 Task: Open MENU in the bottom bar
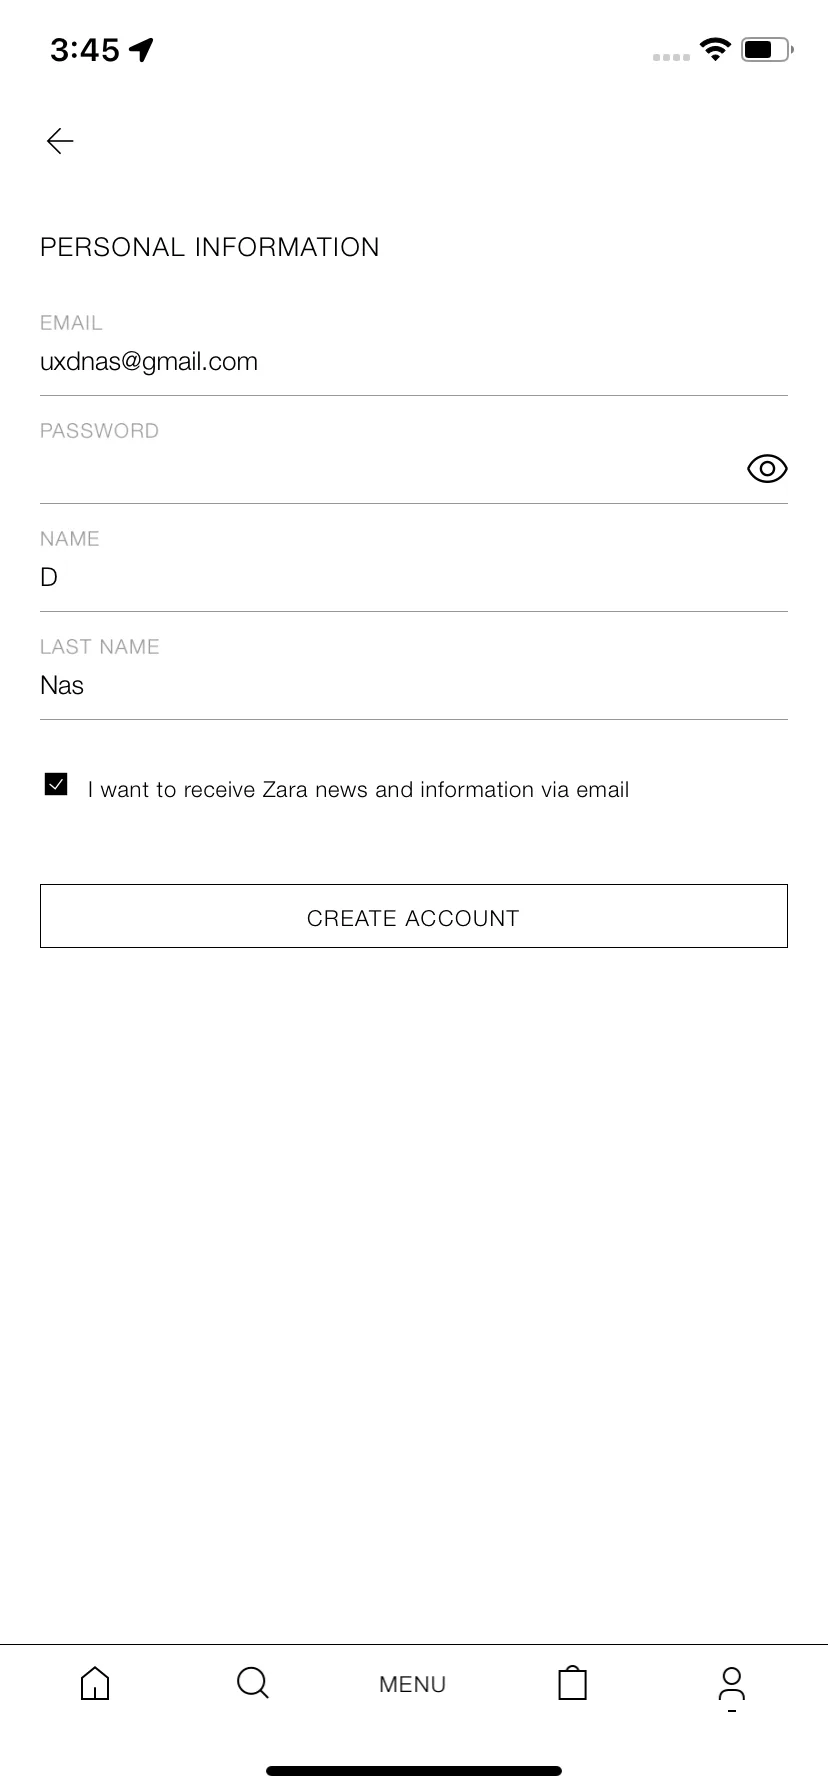[x=412, y=1684]
